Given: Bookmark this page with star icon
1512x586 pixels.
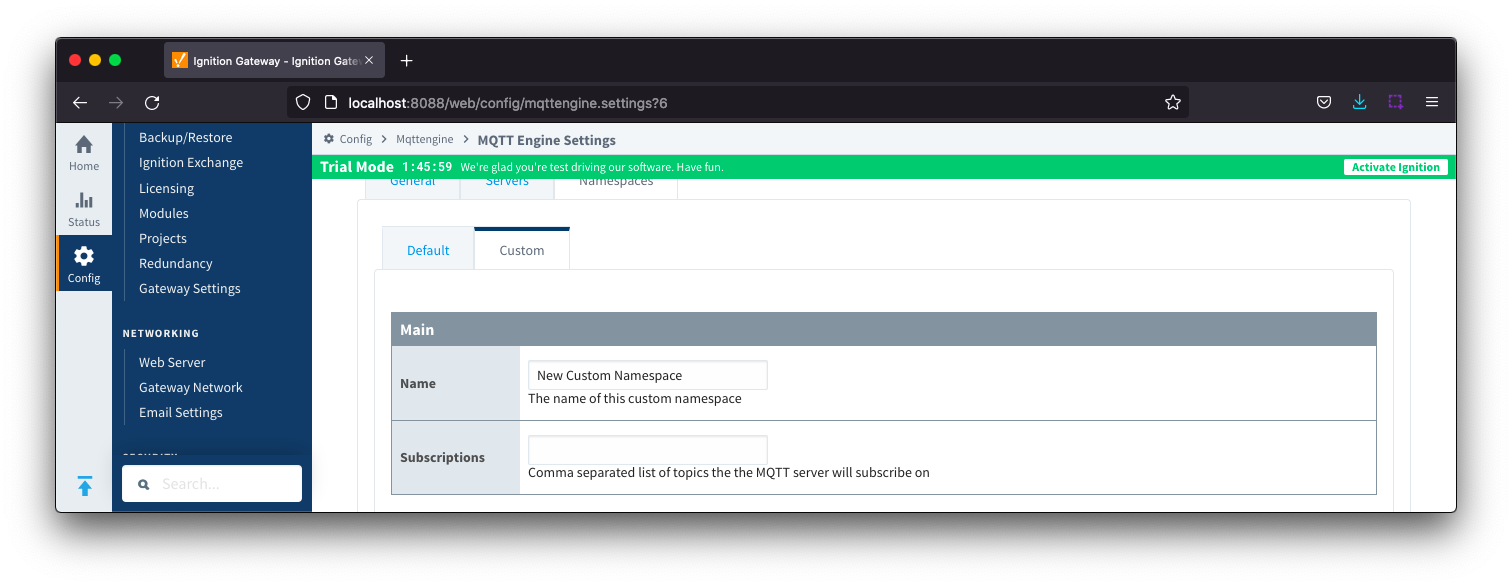Looking at the screenshot, I should (x=1173, y=102).
